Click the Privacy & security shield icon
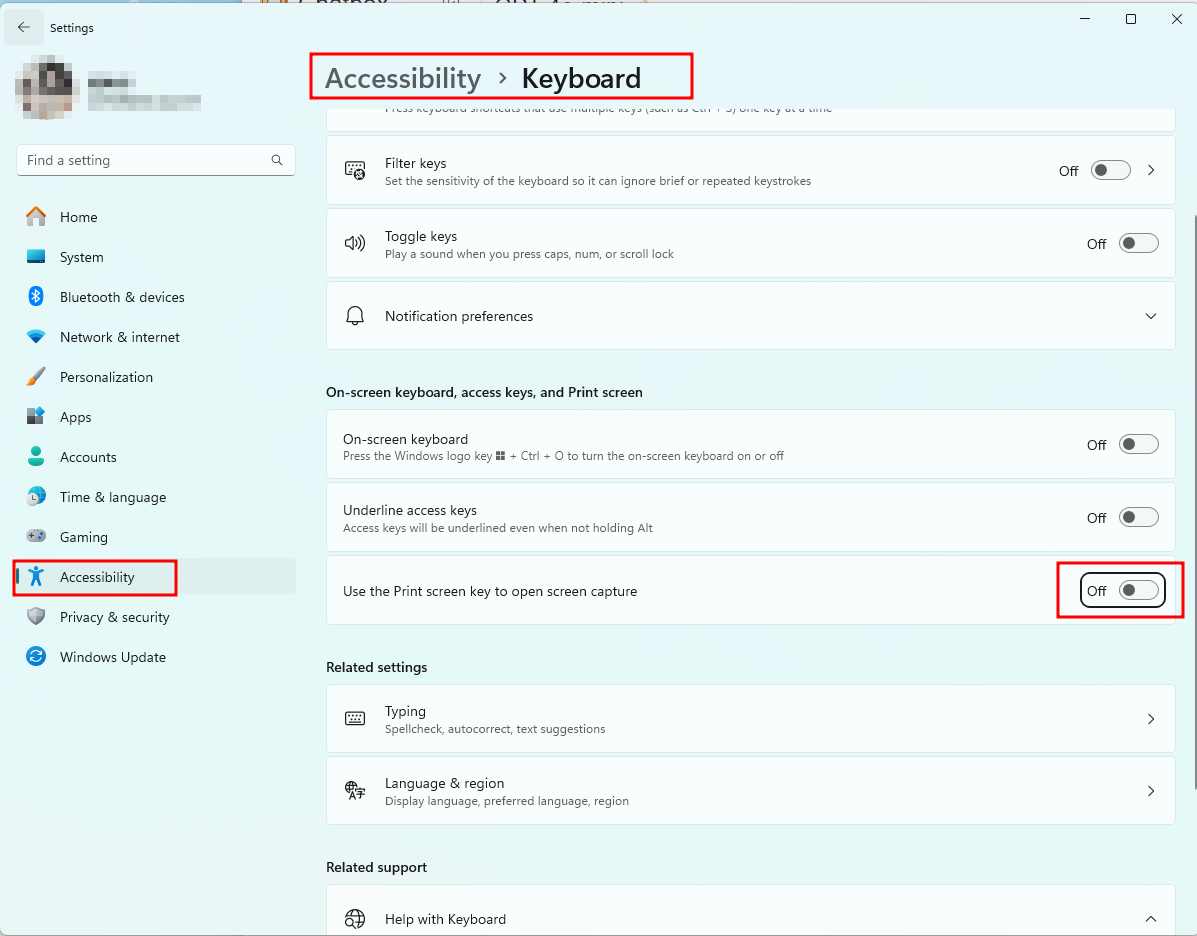The height and width of the screenshot is (936, 1197). pos(36,617)
